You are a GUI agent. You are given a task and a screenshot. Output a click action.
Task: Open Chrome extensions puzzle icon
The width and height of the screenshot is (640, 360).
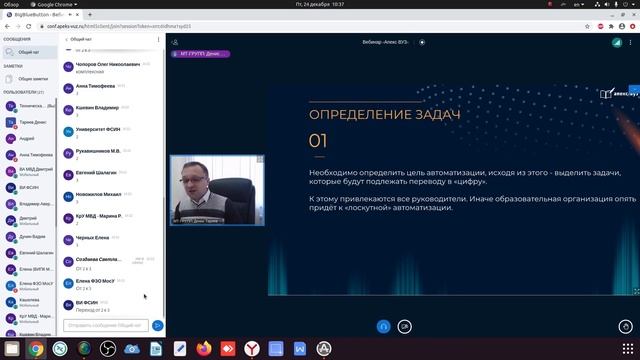point(611,26)
